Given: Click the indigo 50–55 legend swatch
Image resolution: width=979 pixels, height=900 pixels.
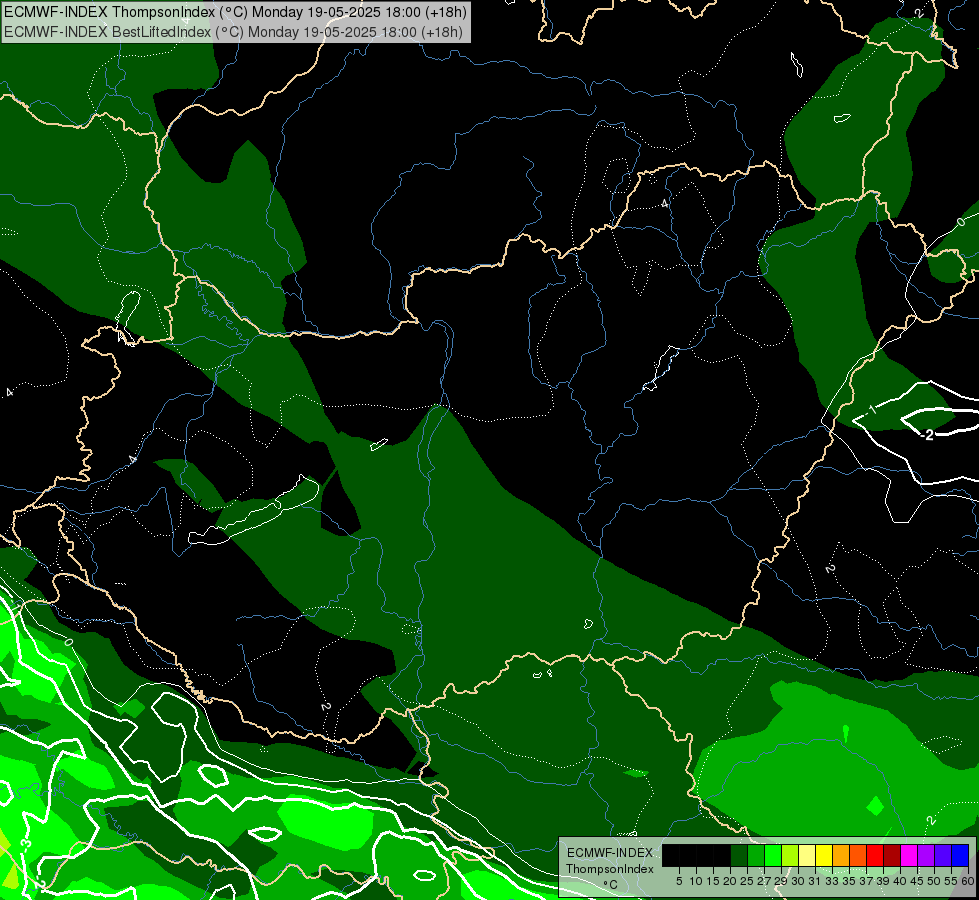Looking at the screenshot, I should tap(943, 856).
